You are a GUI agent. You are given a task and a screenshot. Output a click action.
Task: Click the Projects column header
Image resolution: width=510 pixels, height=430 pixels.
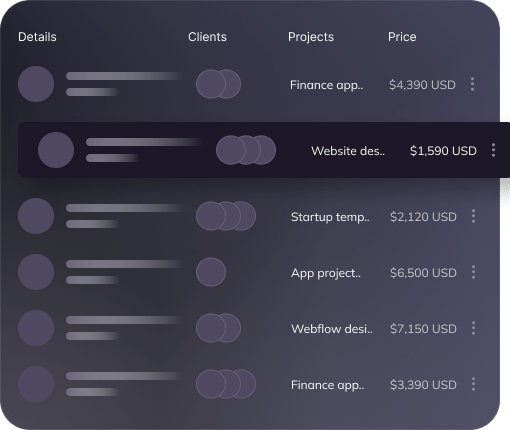point(311,37)
